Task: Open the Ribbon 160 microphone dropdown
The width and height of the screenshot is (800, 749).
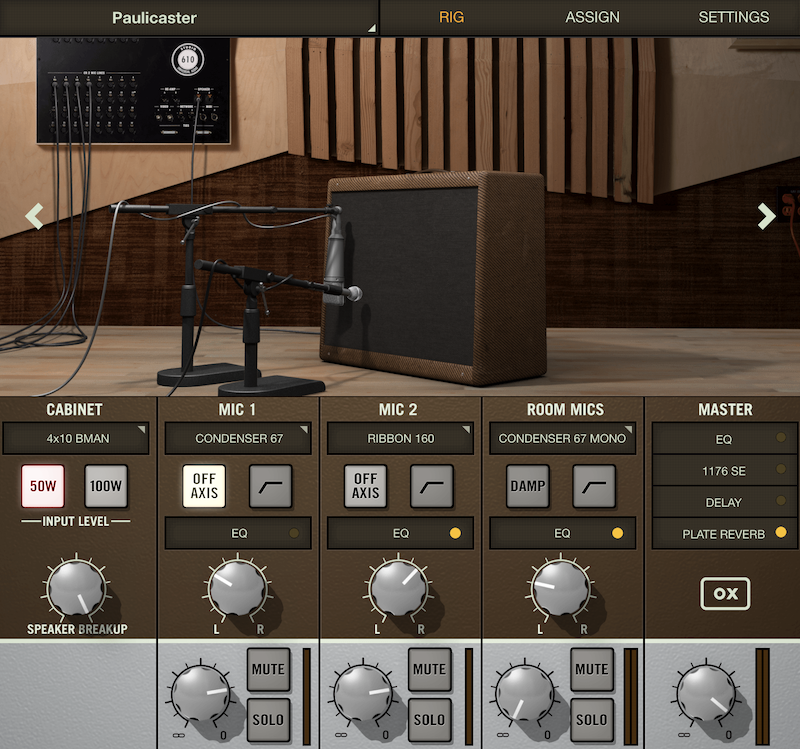Action: tap(400, 438)
